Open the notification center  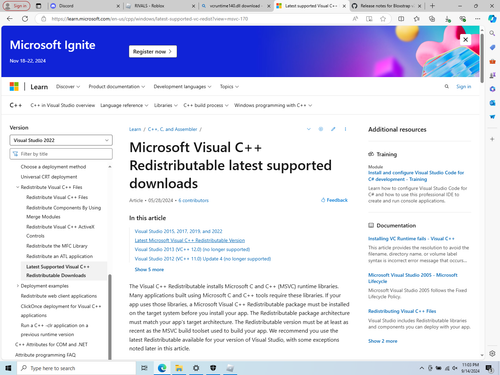pos(489,368)
